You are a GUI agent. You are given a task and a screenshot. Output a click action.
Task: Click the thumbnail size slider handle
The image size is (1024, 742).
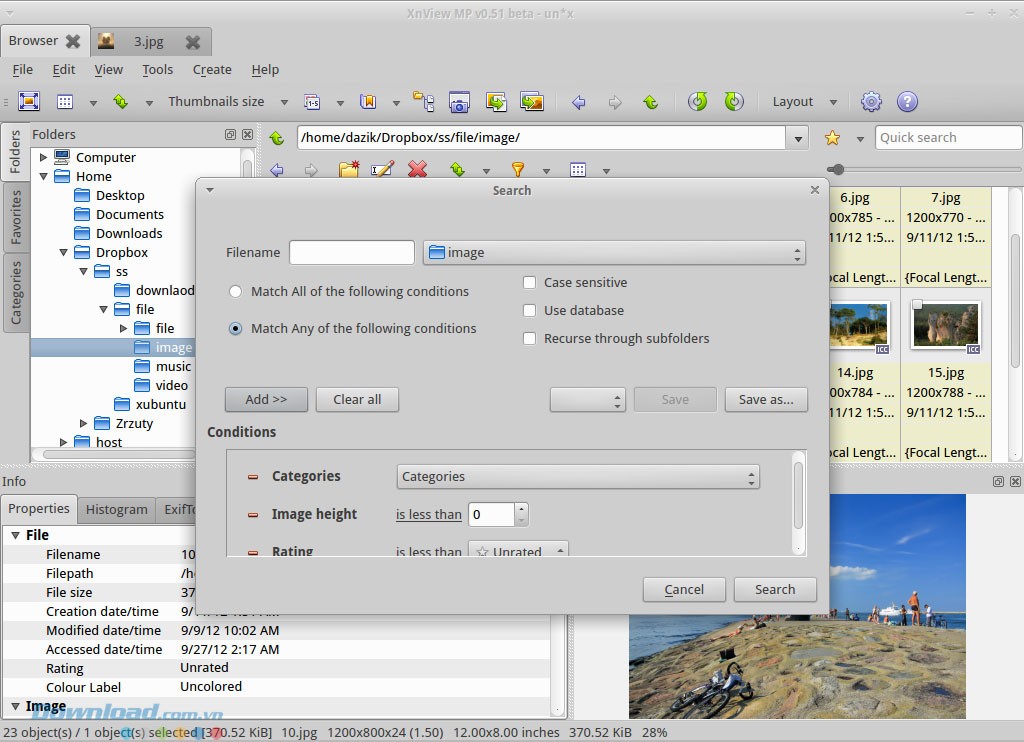837,170
